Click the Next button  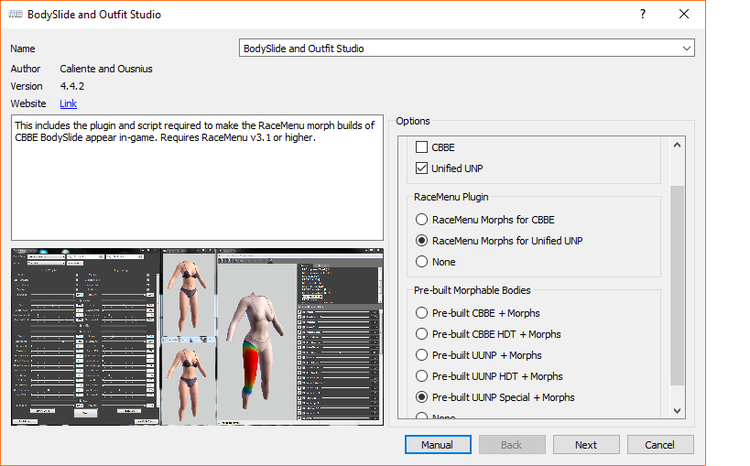pos(586,444)
